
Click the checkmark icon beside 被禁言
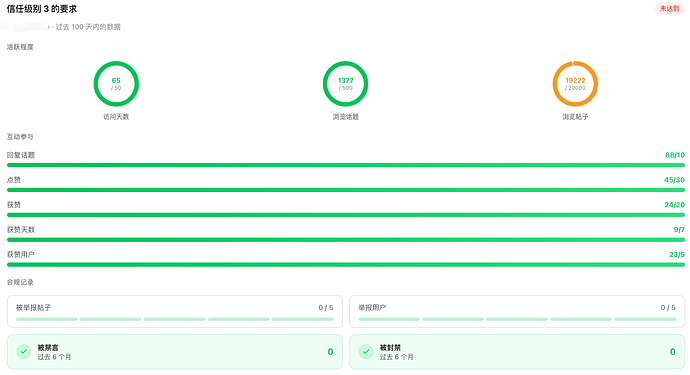tap(24, 351)
